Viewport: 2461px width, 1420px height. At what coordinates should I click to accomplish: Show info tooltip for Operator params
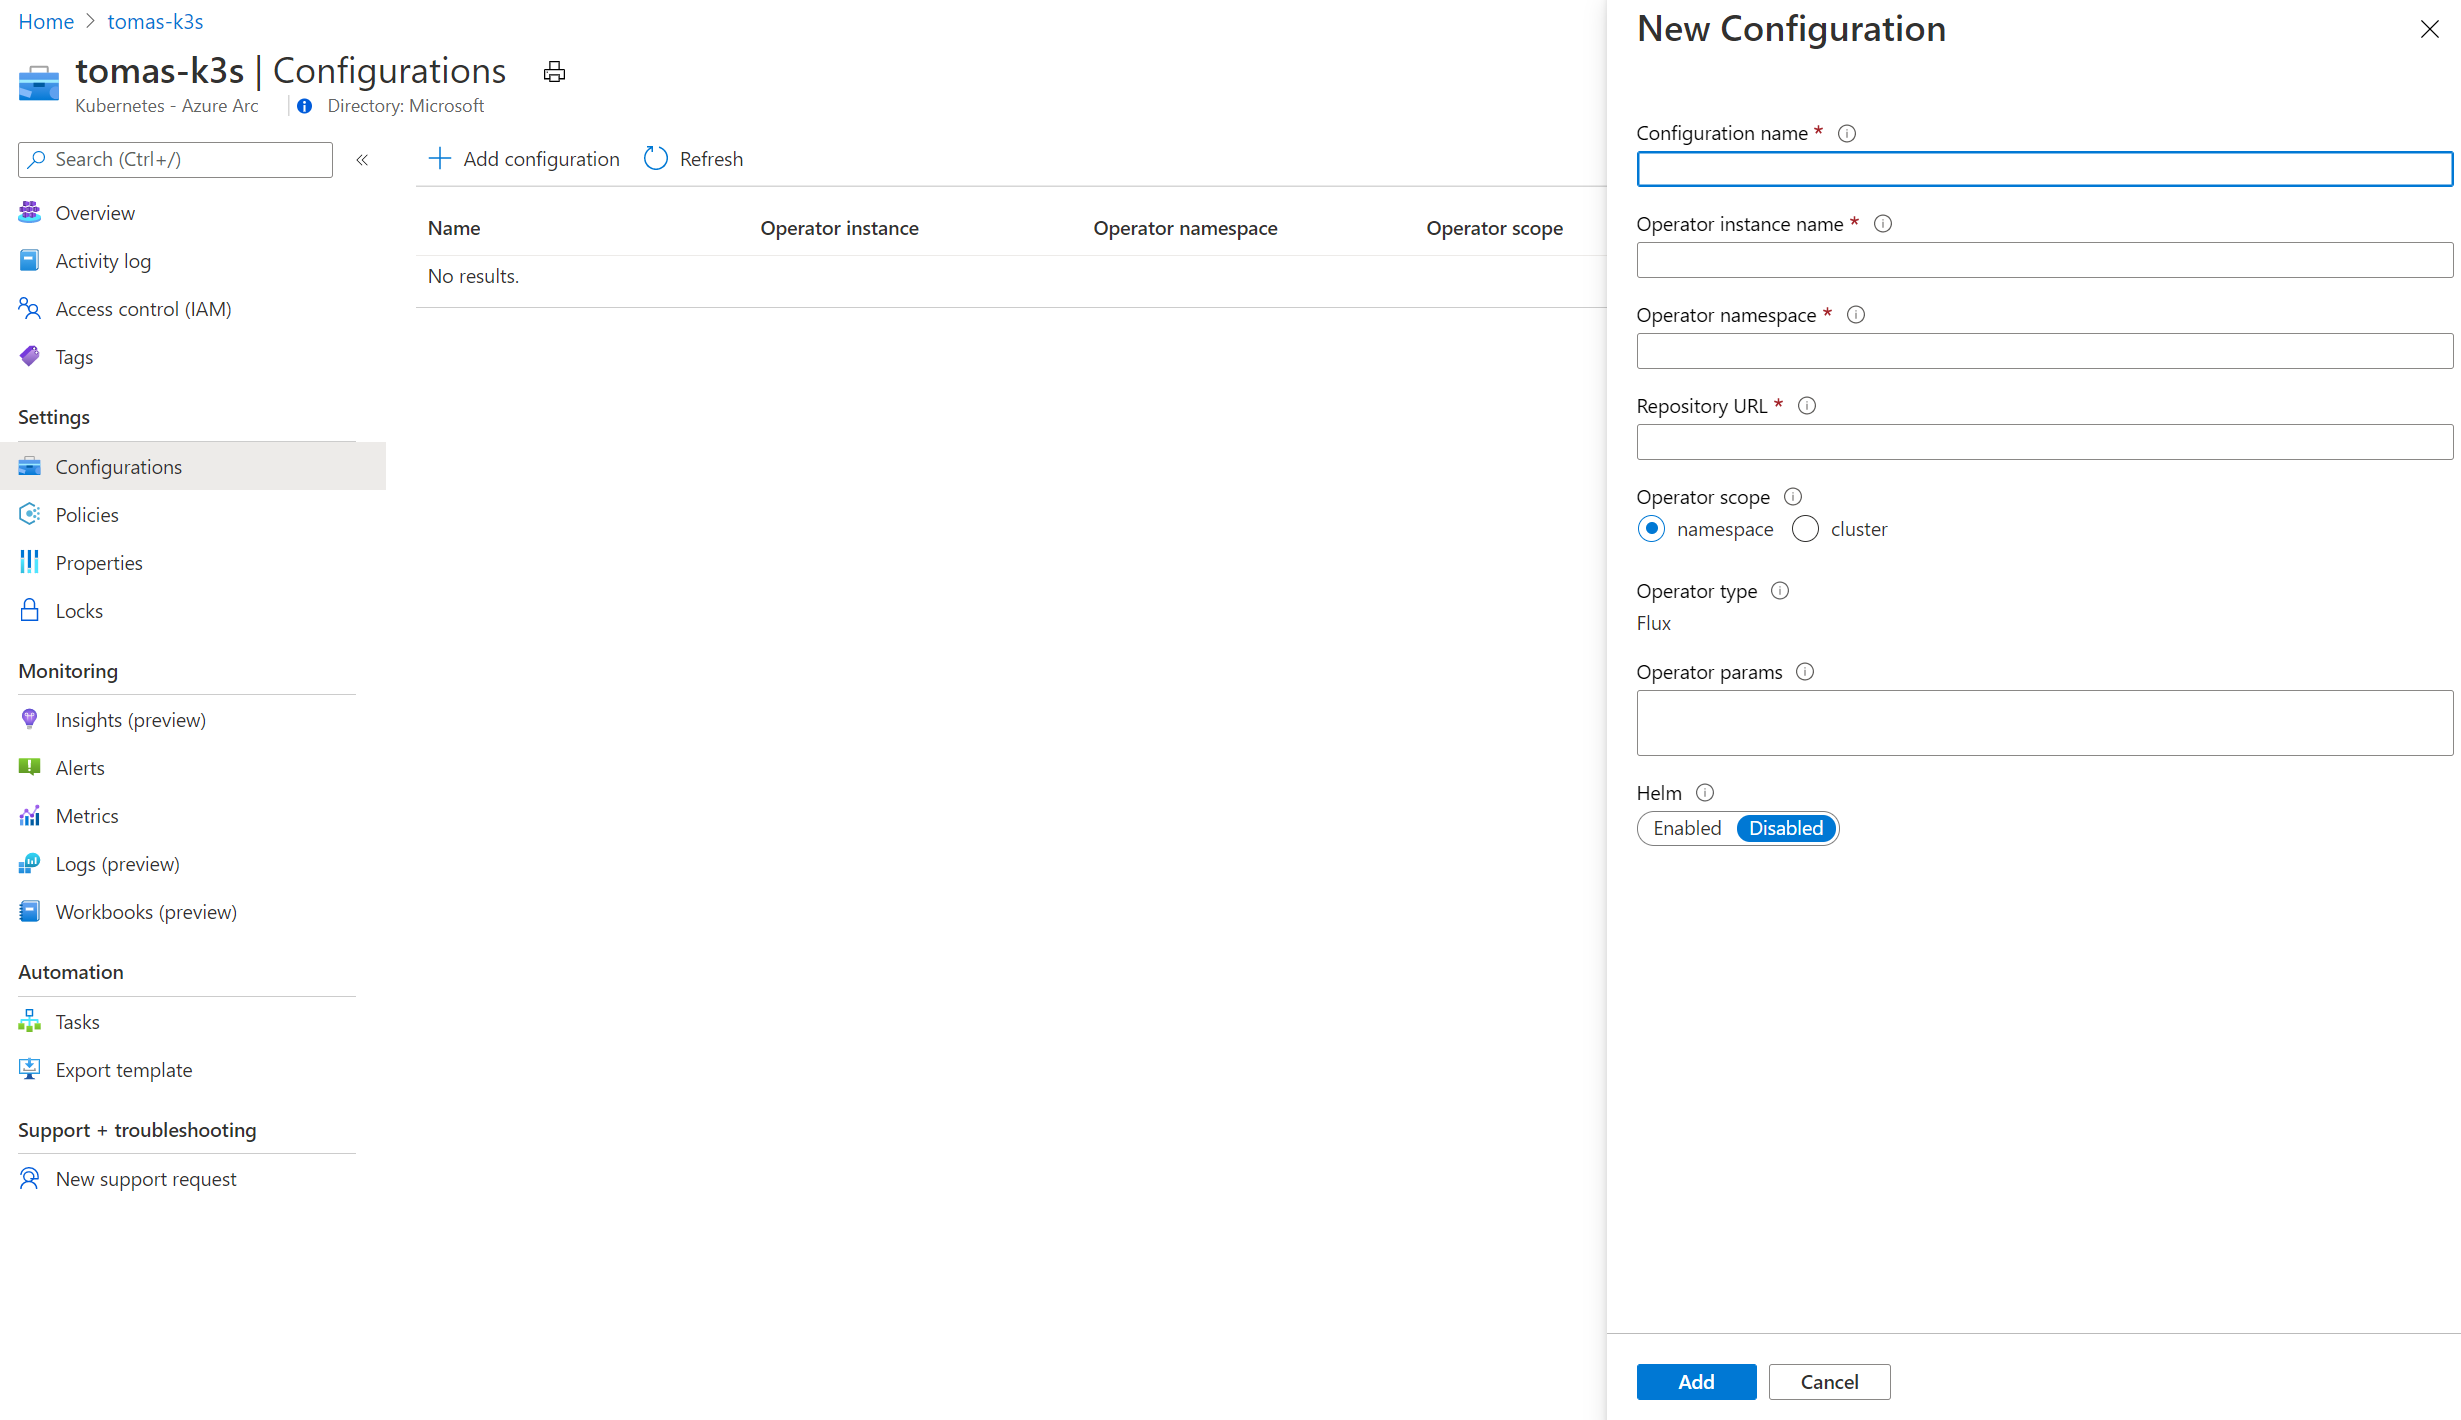(x=1805, y=672)
